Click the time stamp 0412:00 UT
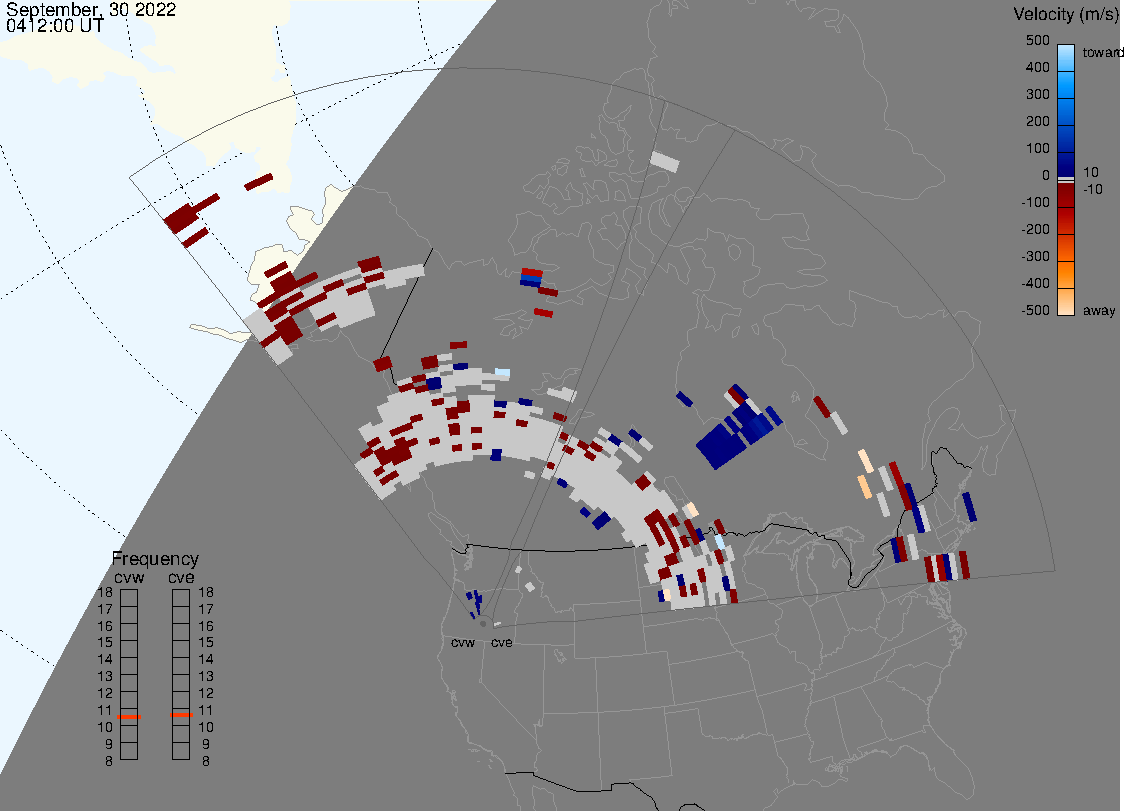1124x811 pixels. click(55, 25)
